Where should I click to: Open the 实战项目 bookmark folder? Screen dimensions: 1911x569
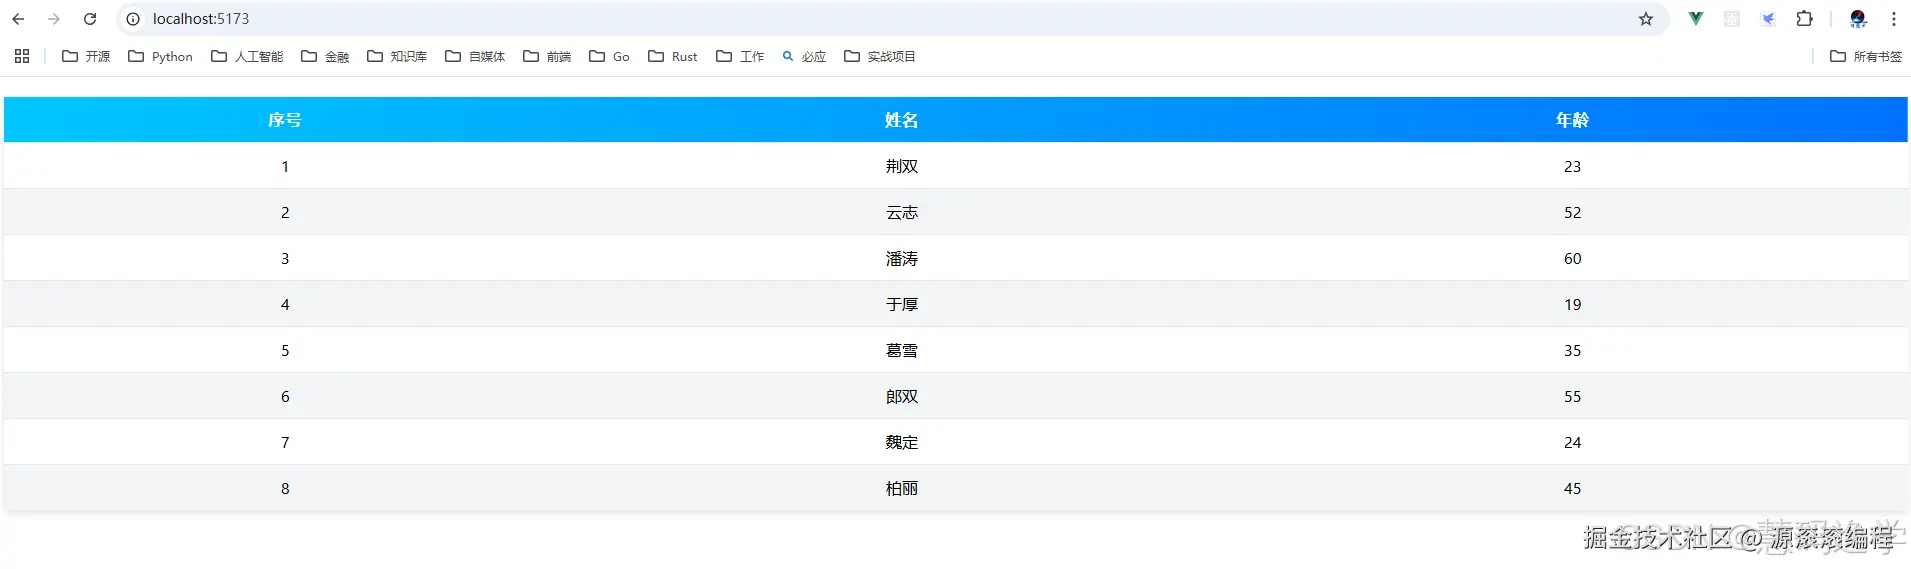click(x=880, y=56)
